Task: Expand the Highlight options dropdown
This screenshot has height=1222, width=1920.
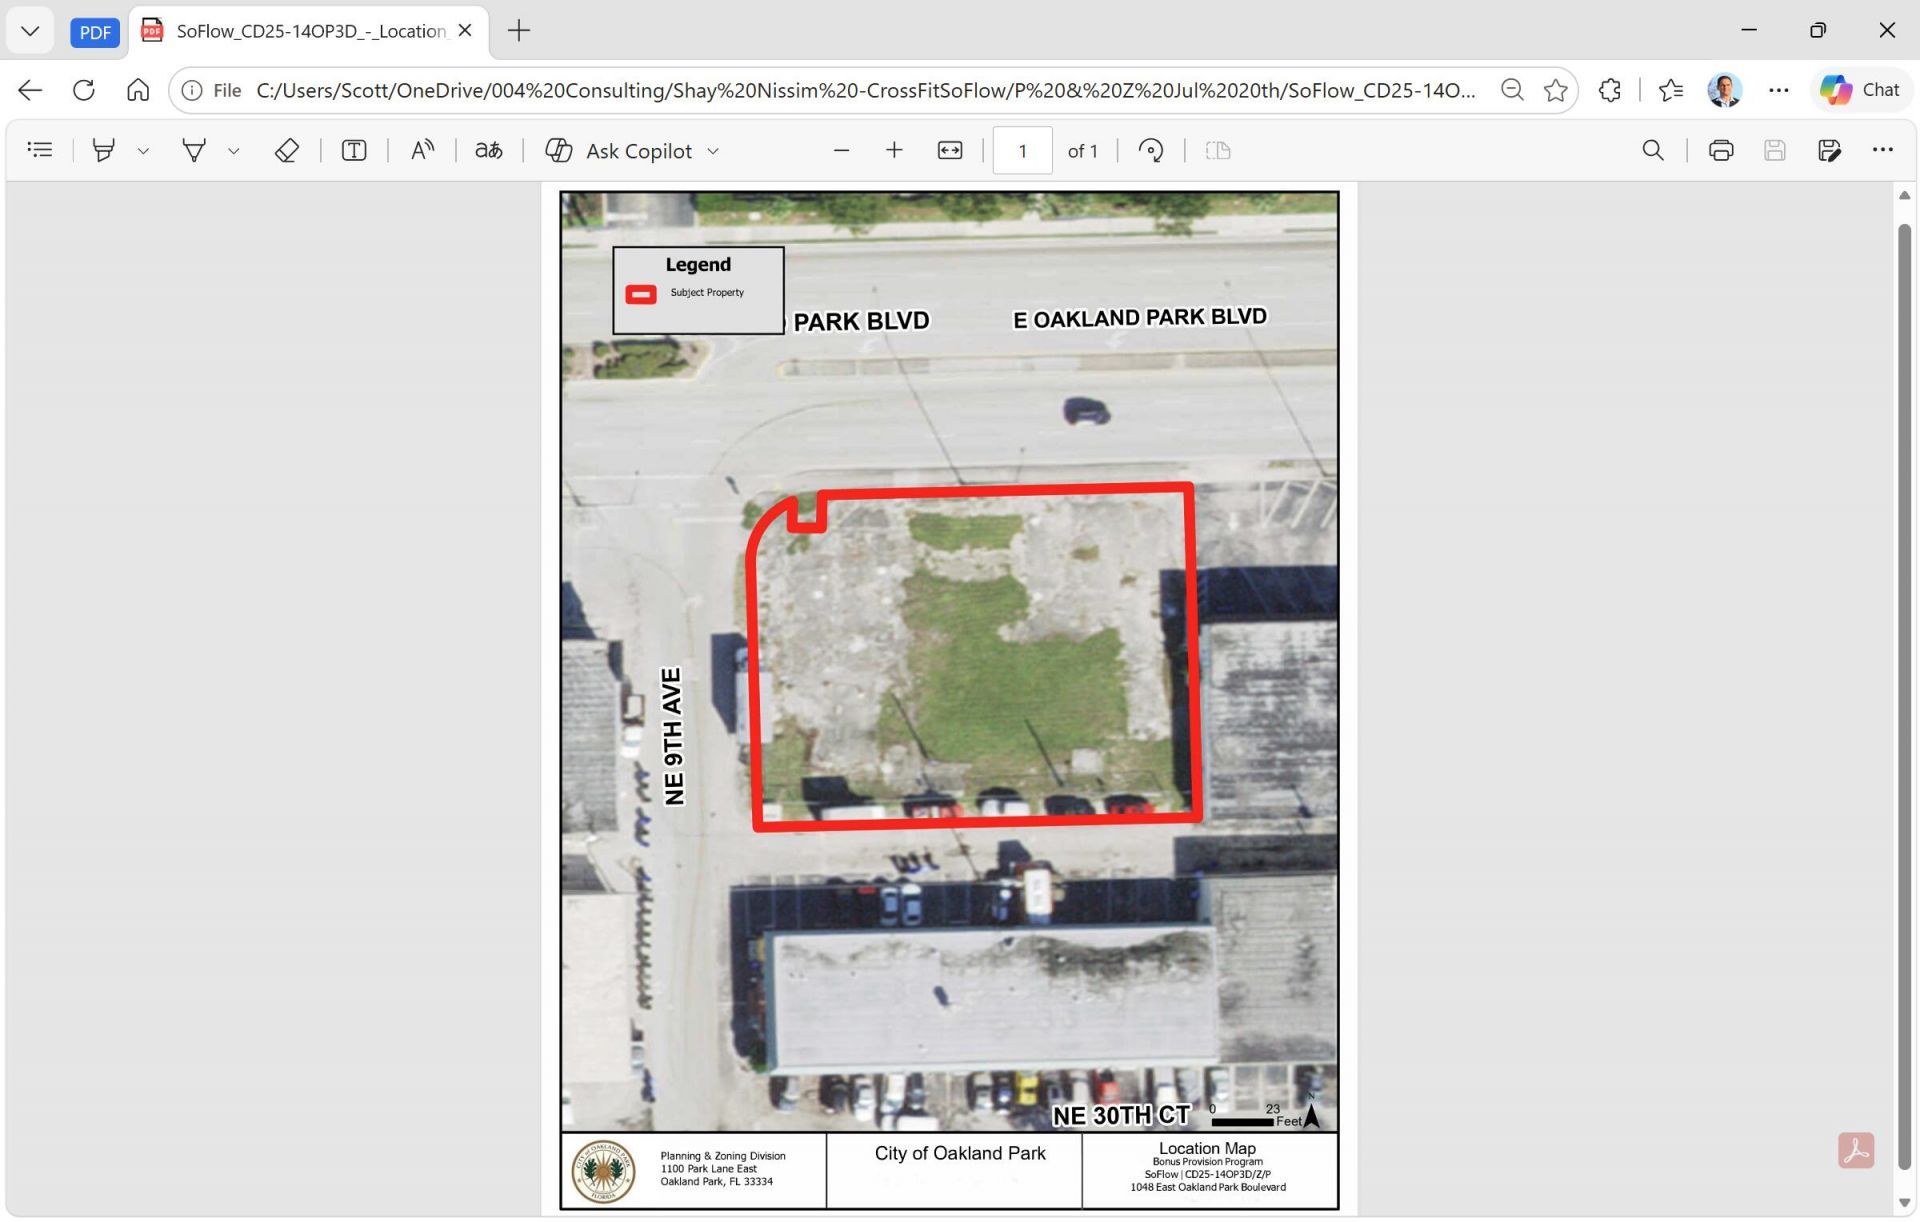Action: (x=143, y=151)
